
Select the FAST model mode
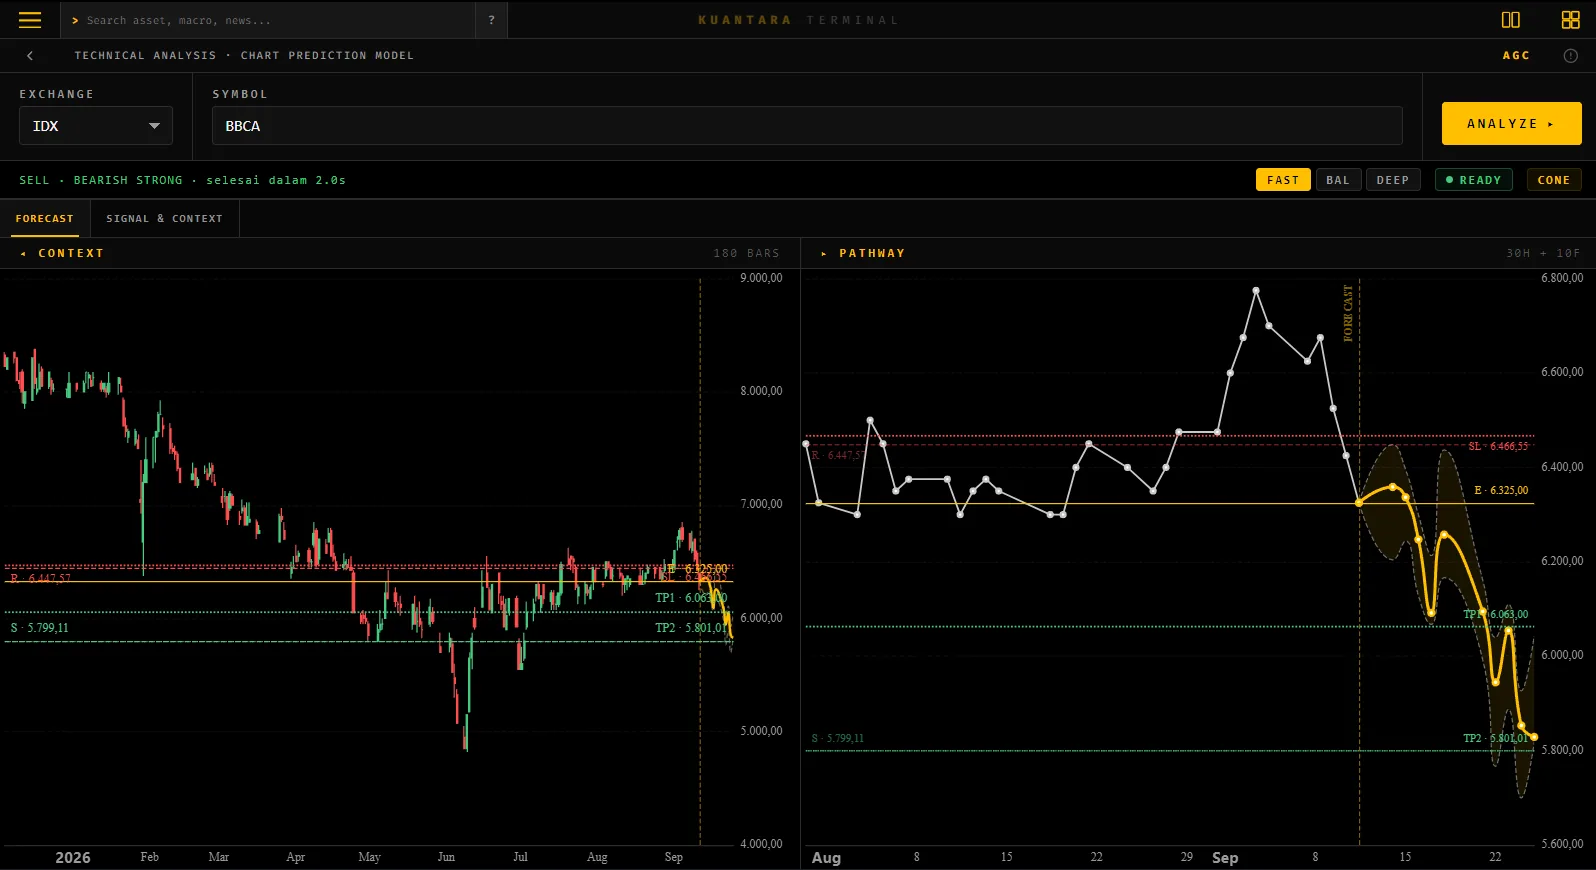[1283, 180]
